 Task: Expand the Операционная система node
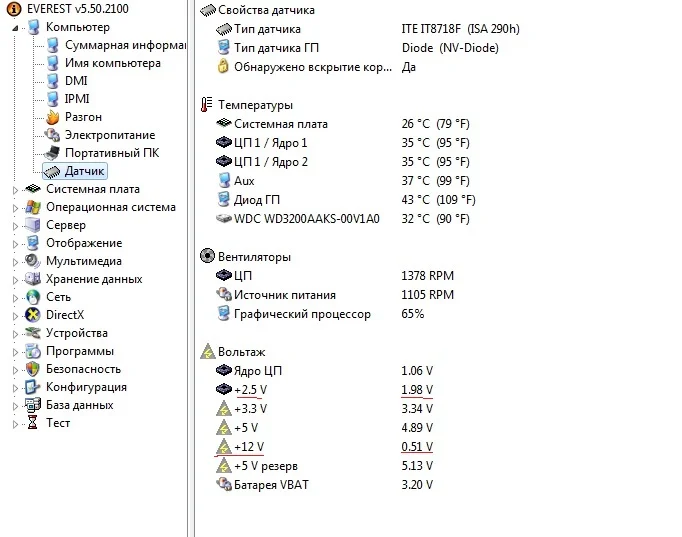(x=16, y=207)
